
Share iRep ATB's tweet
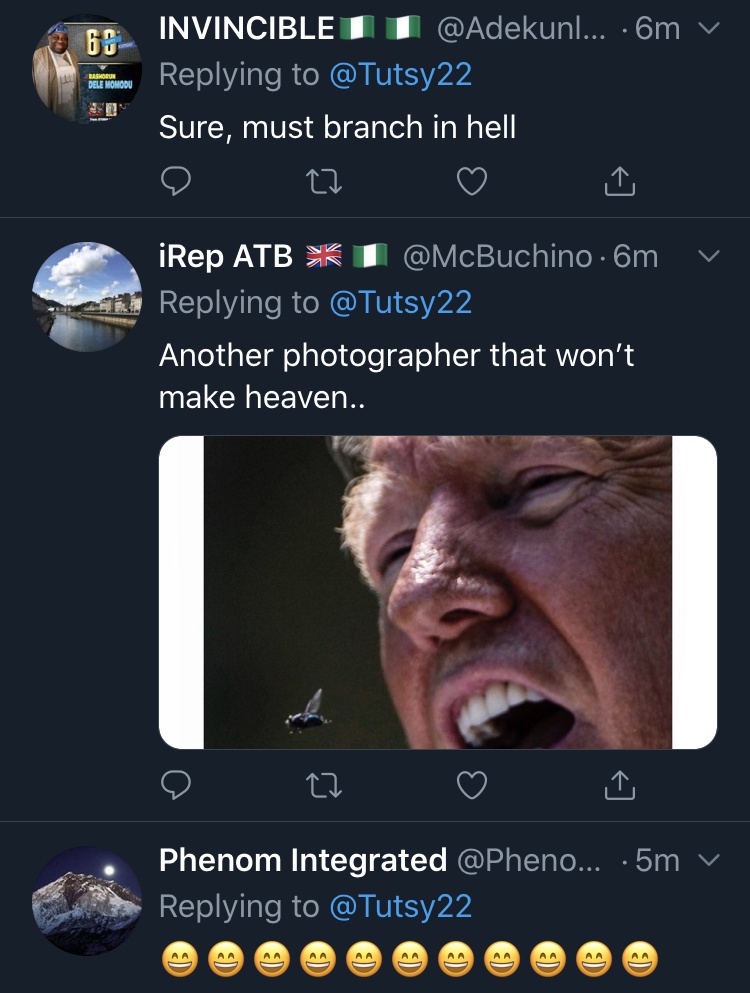(x=620, y=786)
